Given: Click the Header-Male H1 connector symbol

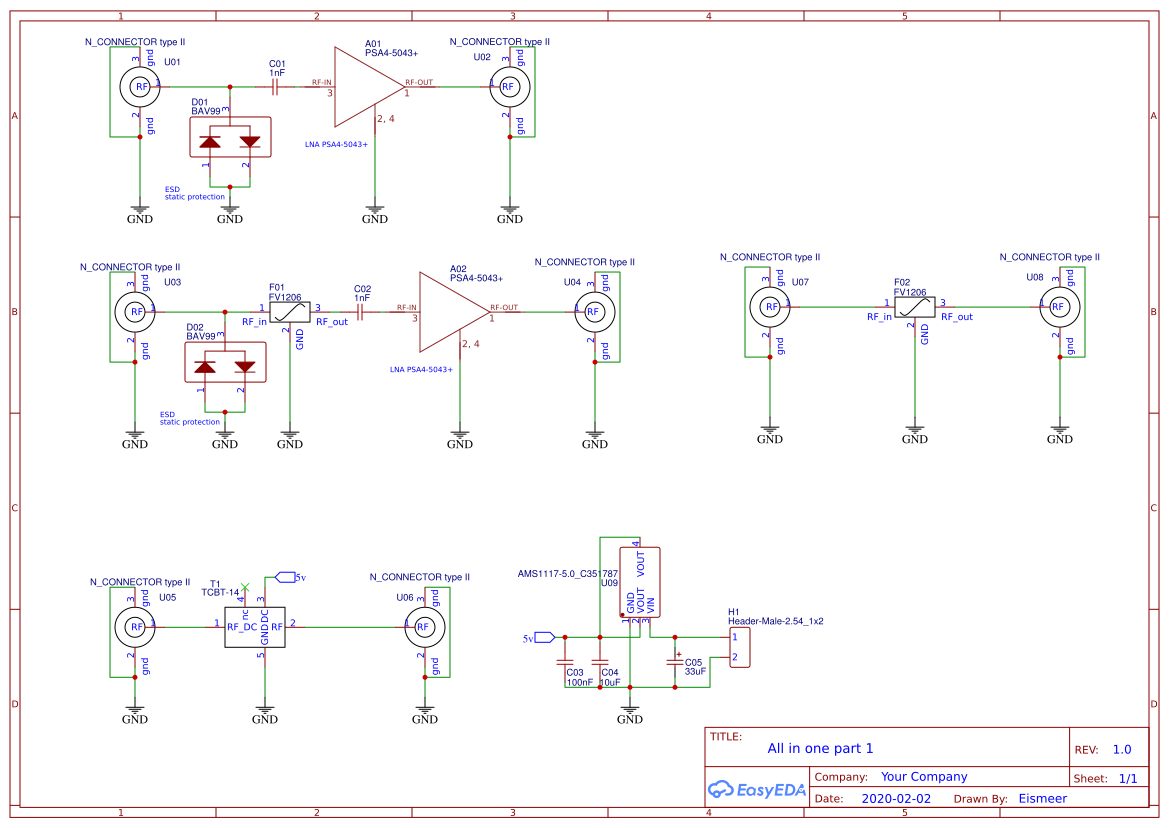Looking at the screenshot, I should (737, 645).
